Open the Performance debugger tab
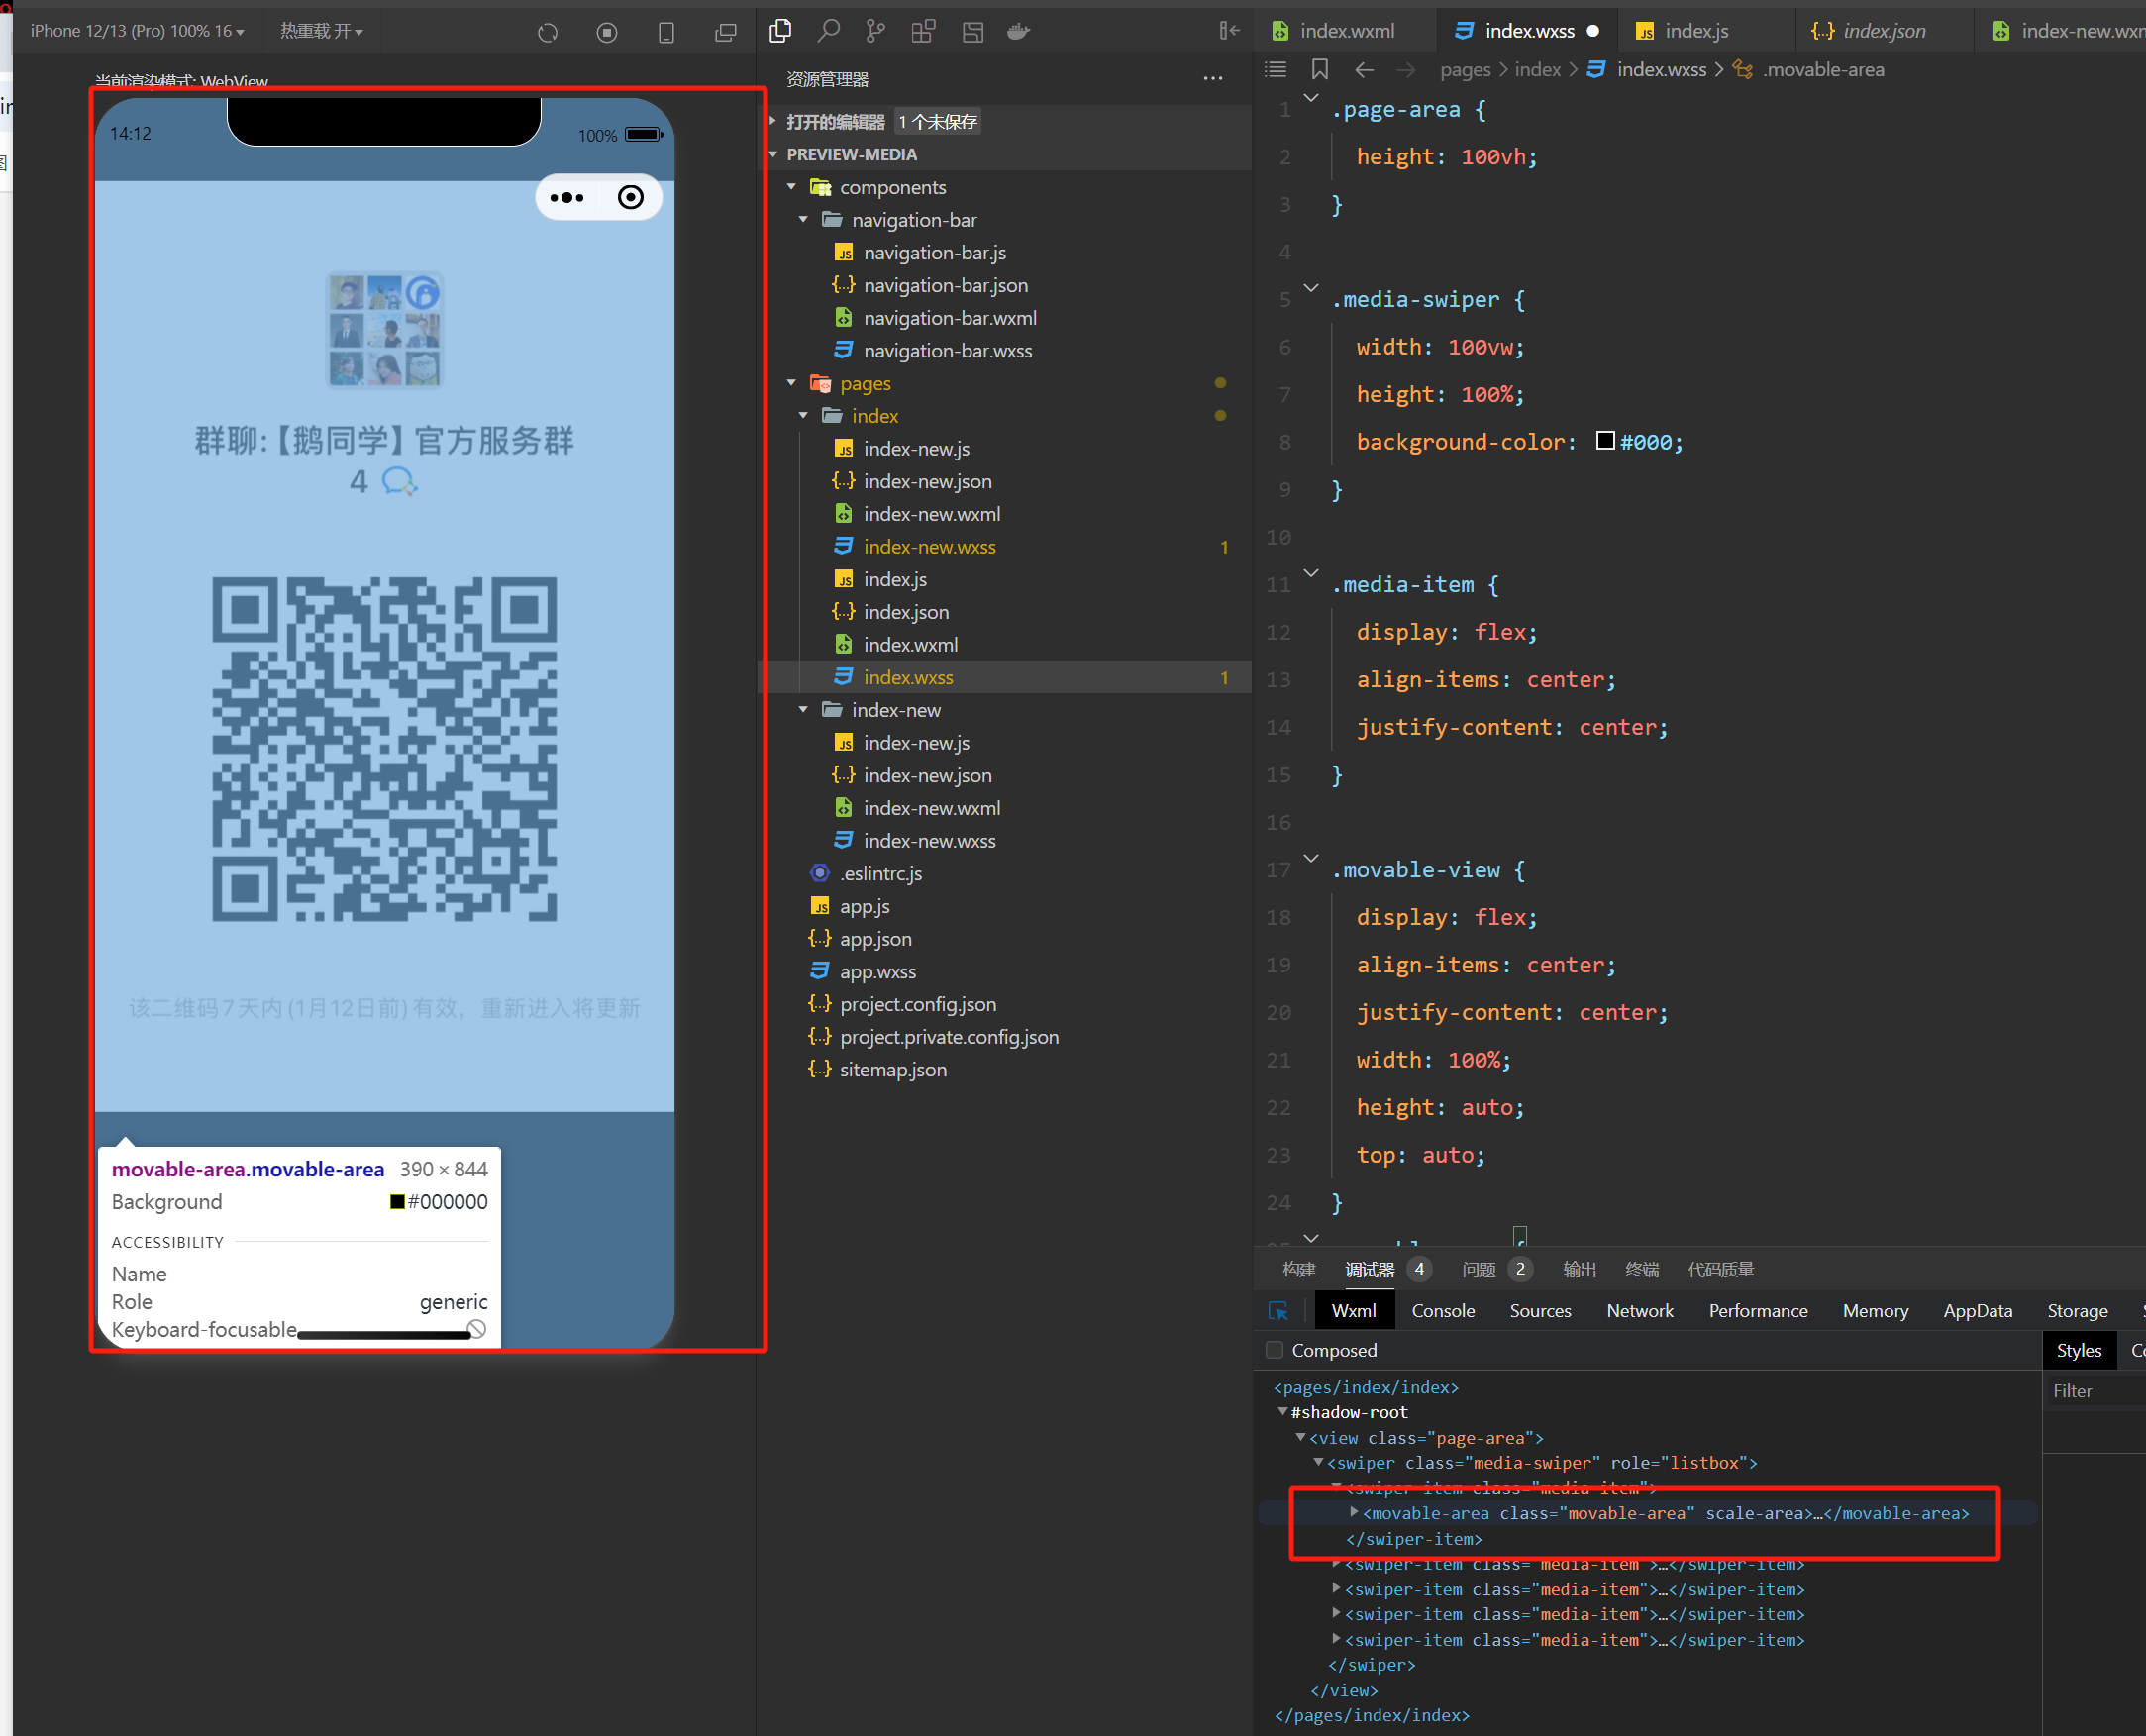Viewport: 2146px width, 1736px height. click(1758, 1311)
